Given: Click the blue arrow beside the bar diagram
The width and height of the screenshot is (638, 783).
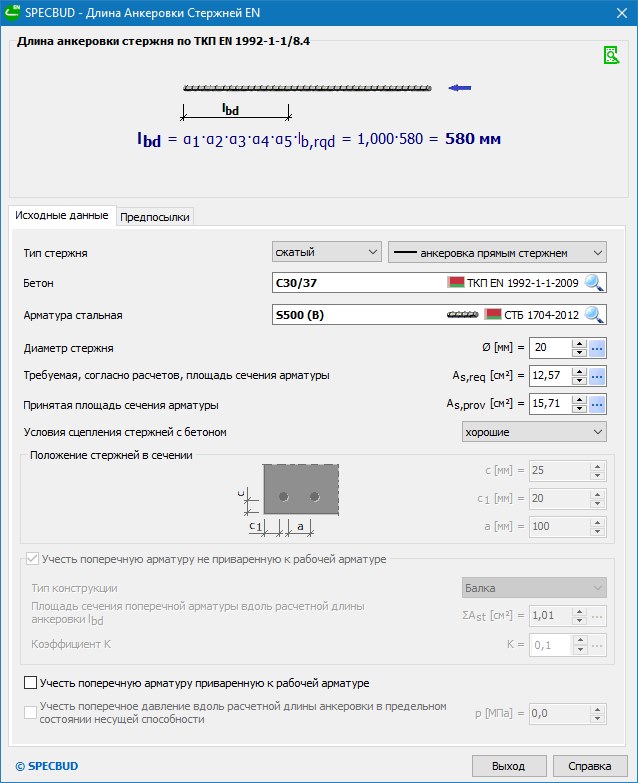Looking at the screenshot, I should [x=459, y=89].
